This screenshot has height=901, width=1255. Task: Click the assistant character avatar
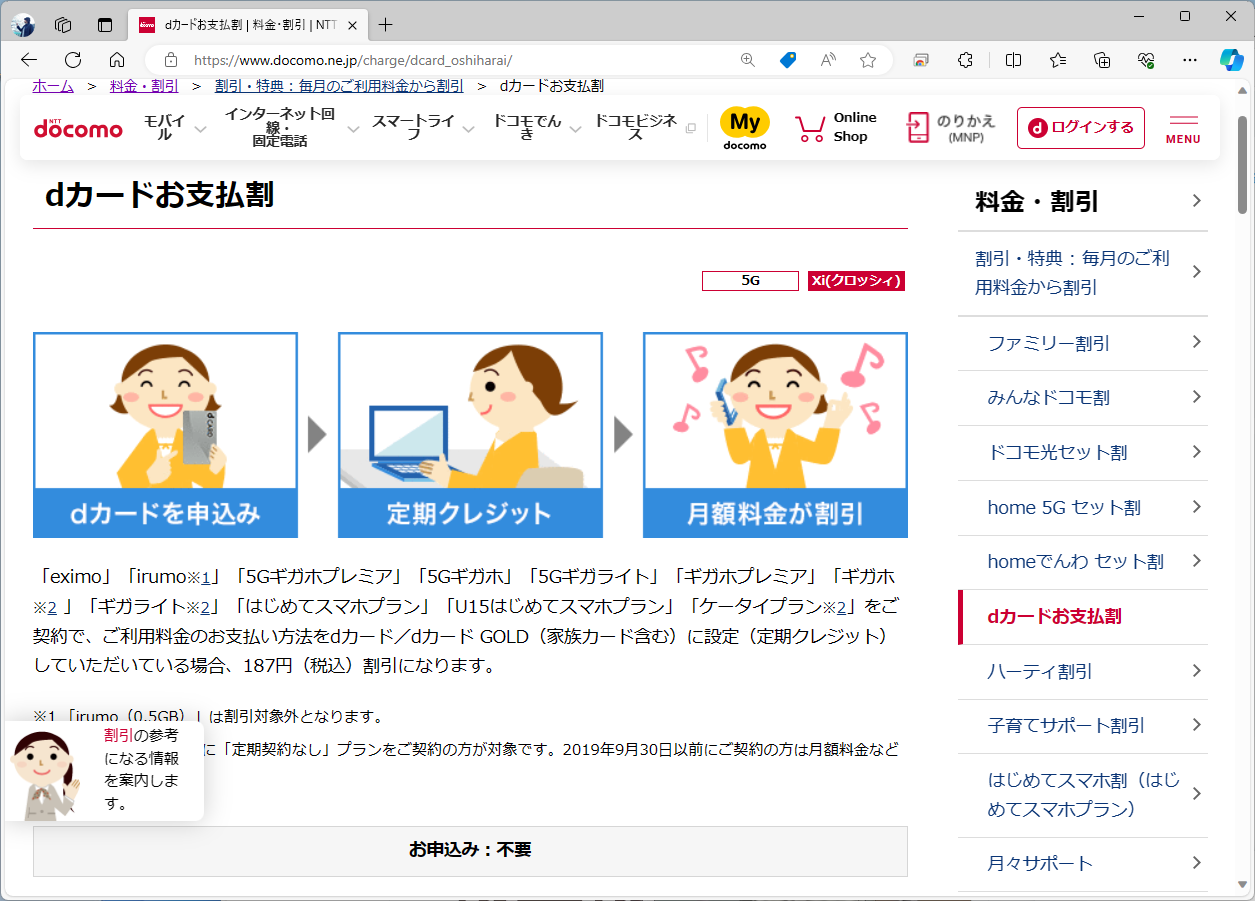[45, 772]
